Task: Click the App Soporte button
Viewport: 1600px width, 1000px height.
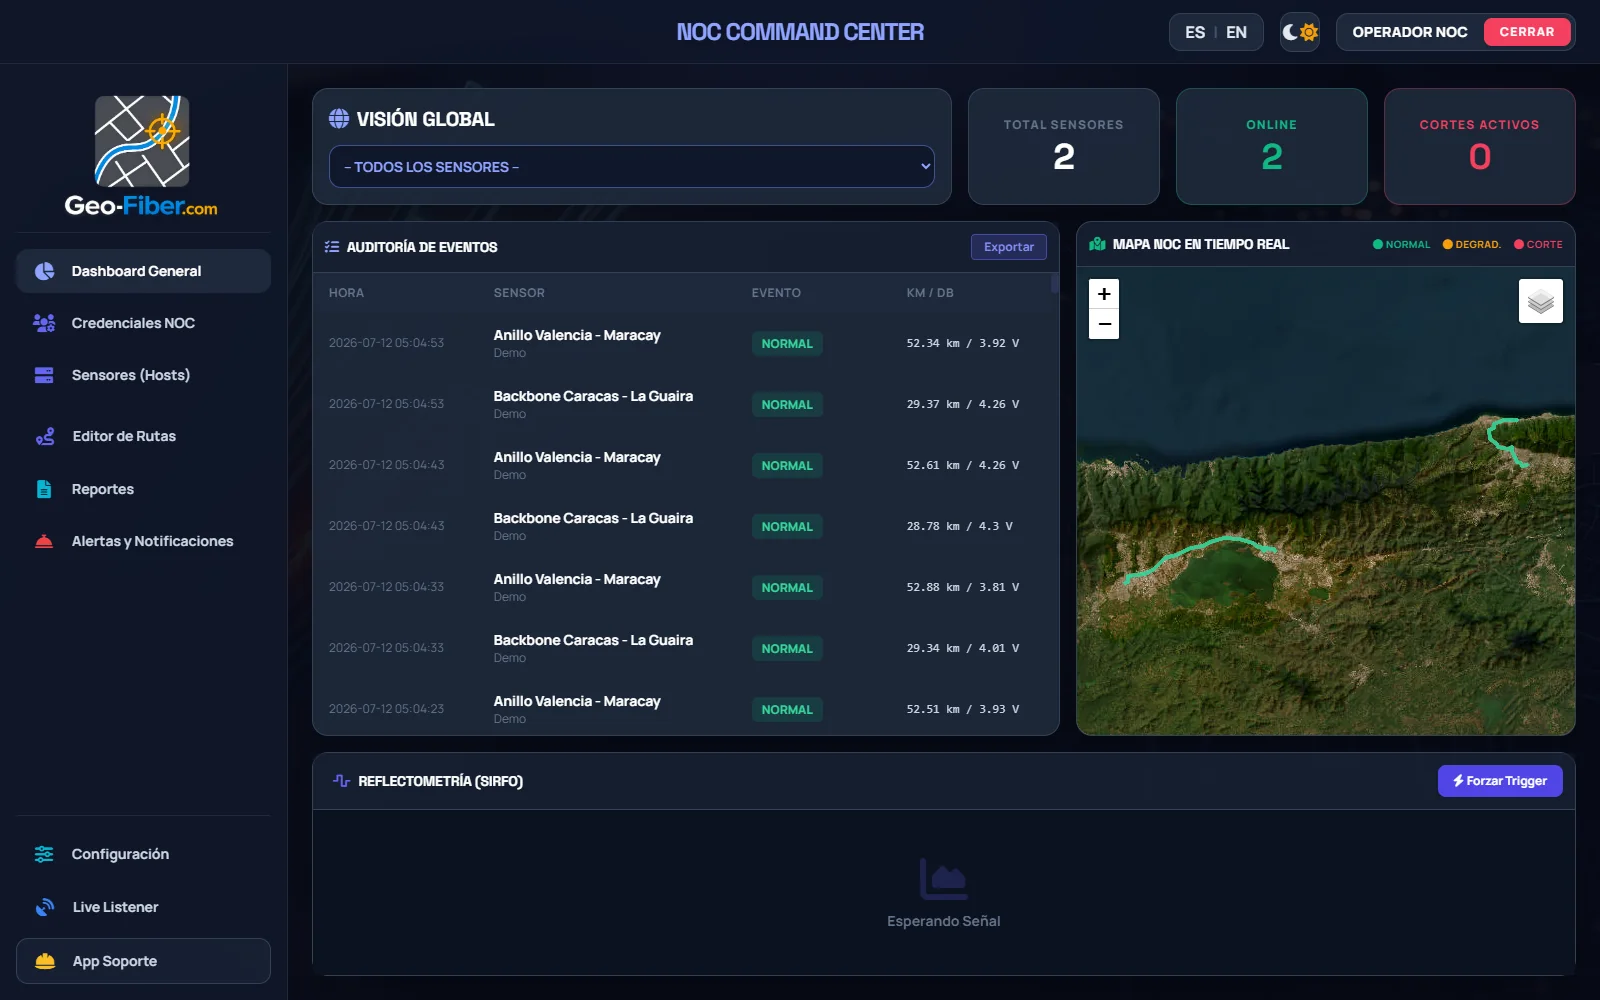Action: pos(143,961)
